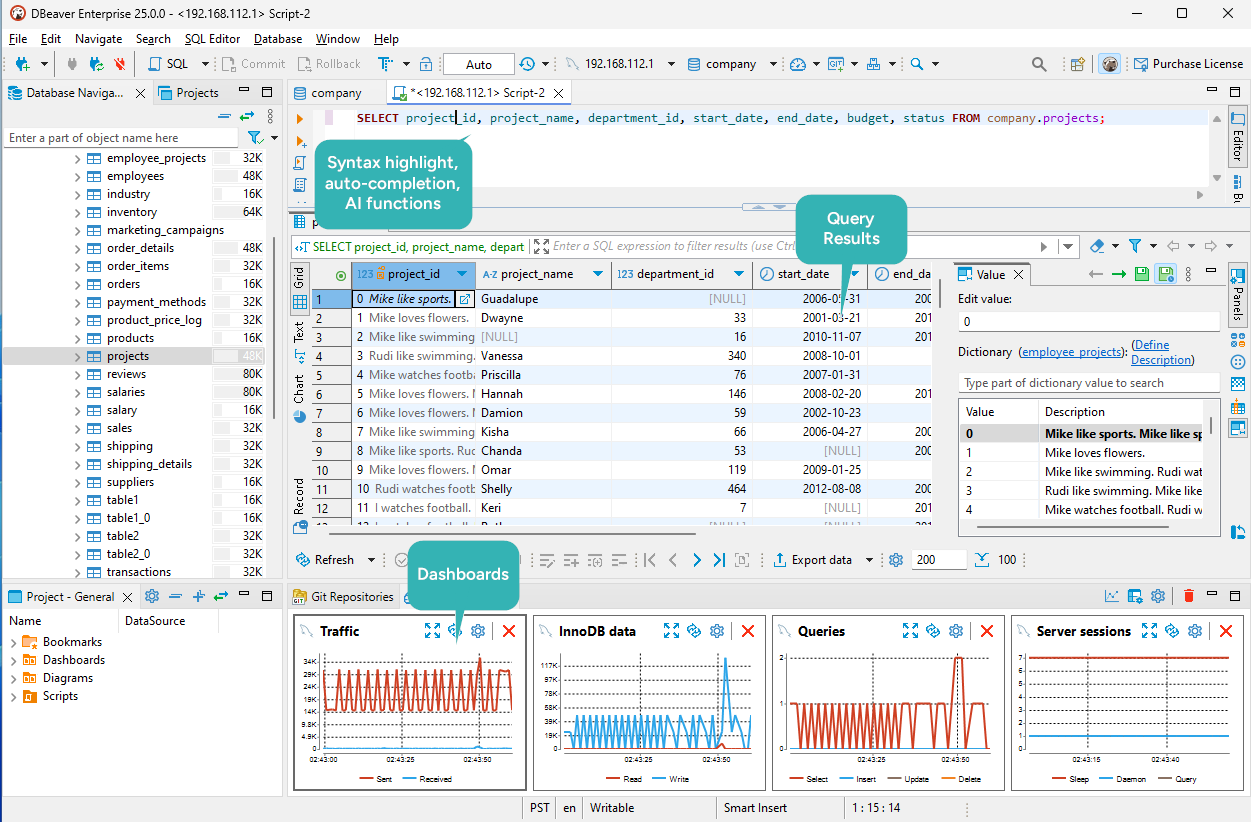Maximize the InnoDB data chart
This screenshot has height=822, width=1251.
[x=671, y=631]
